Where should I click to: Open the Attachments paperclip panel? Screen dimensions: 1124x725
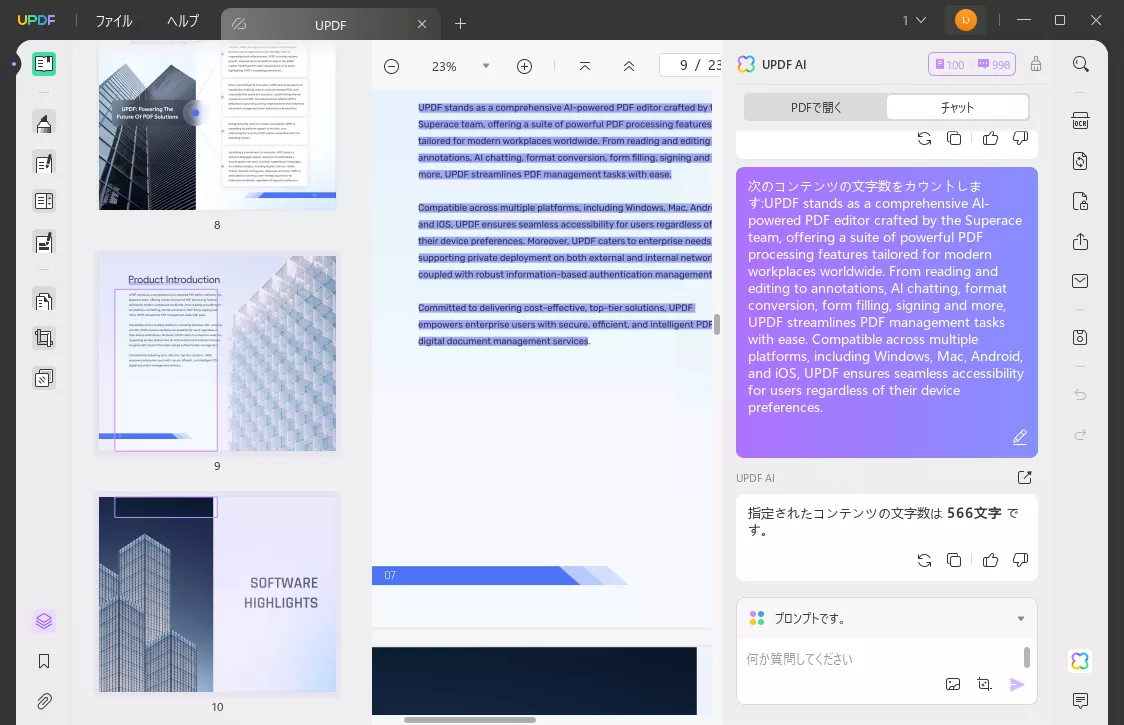point(44,701)
